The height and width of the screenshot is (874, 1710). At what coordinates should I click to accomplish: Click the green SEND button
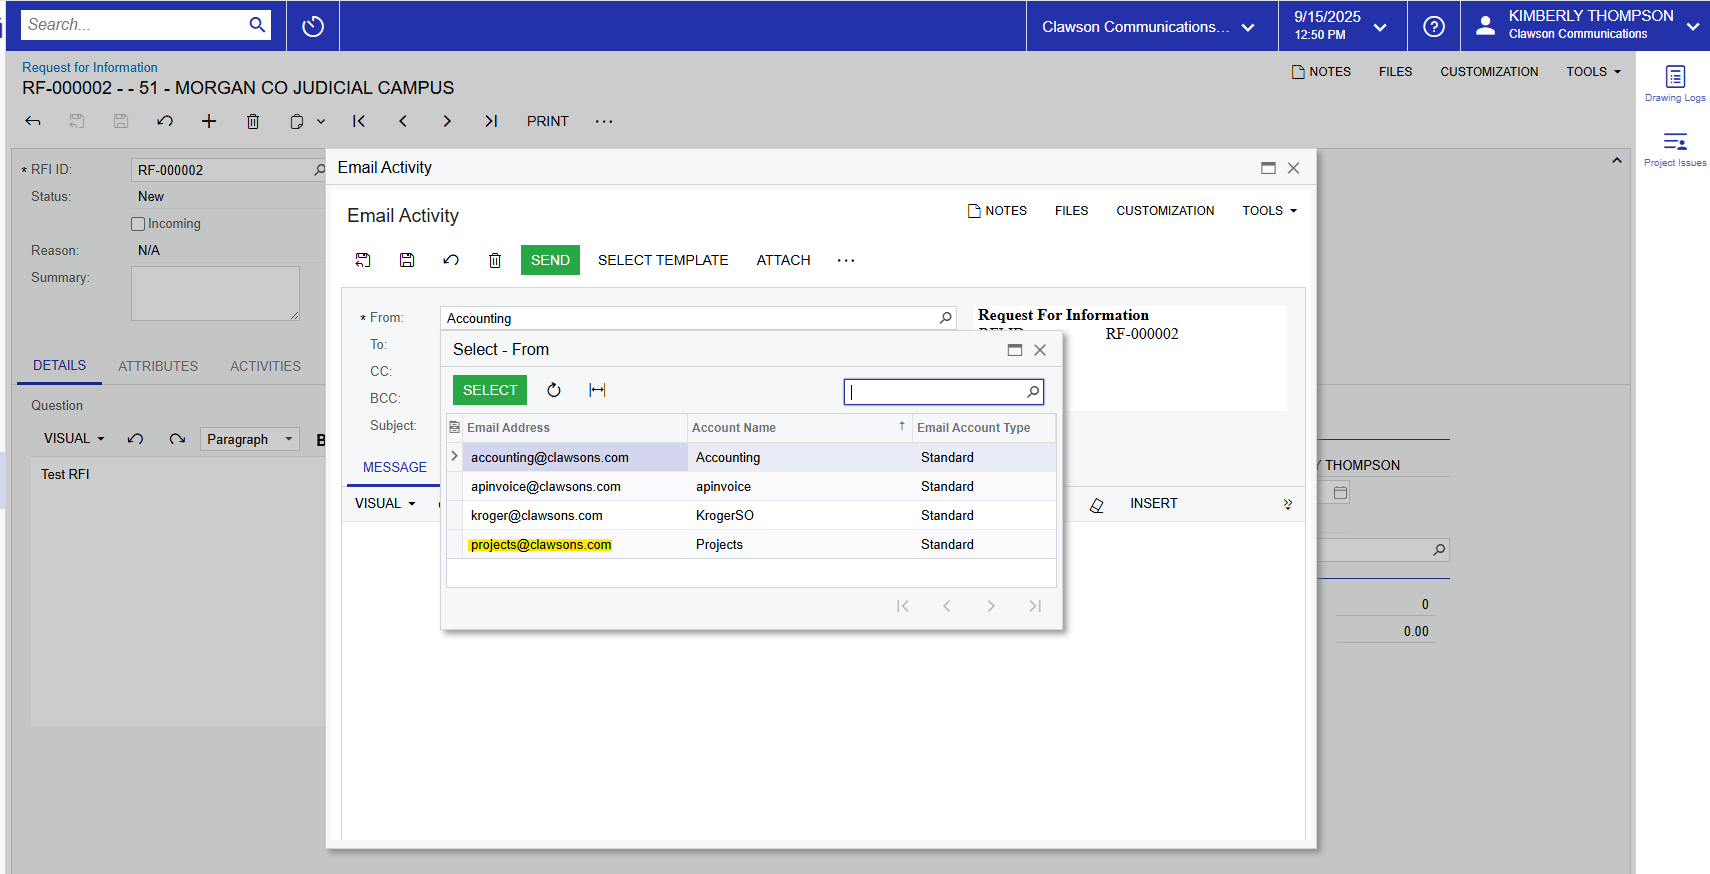click(x=550, y=260)
